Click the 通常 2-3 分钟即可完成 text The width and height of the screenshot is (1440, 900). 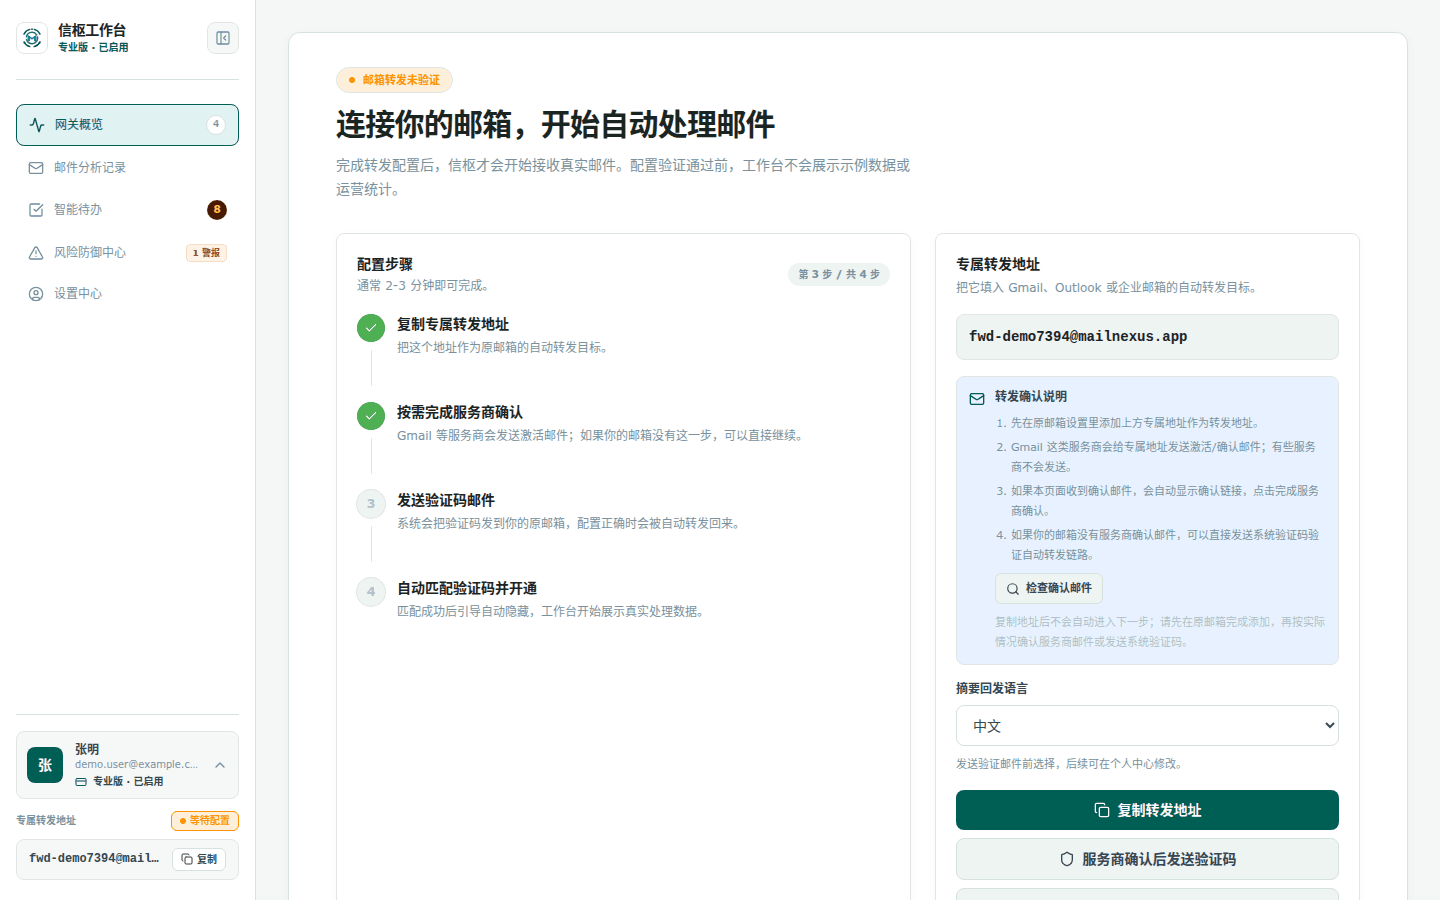[x=423, y=286]
